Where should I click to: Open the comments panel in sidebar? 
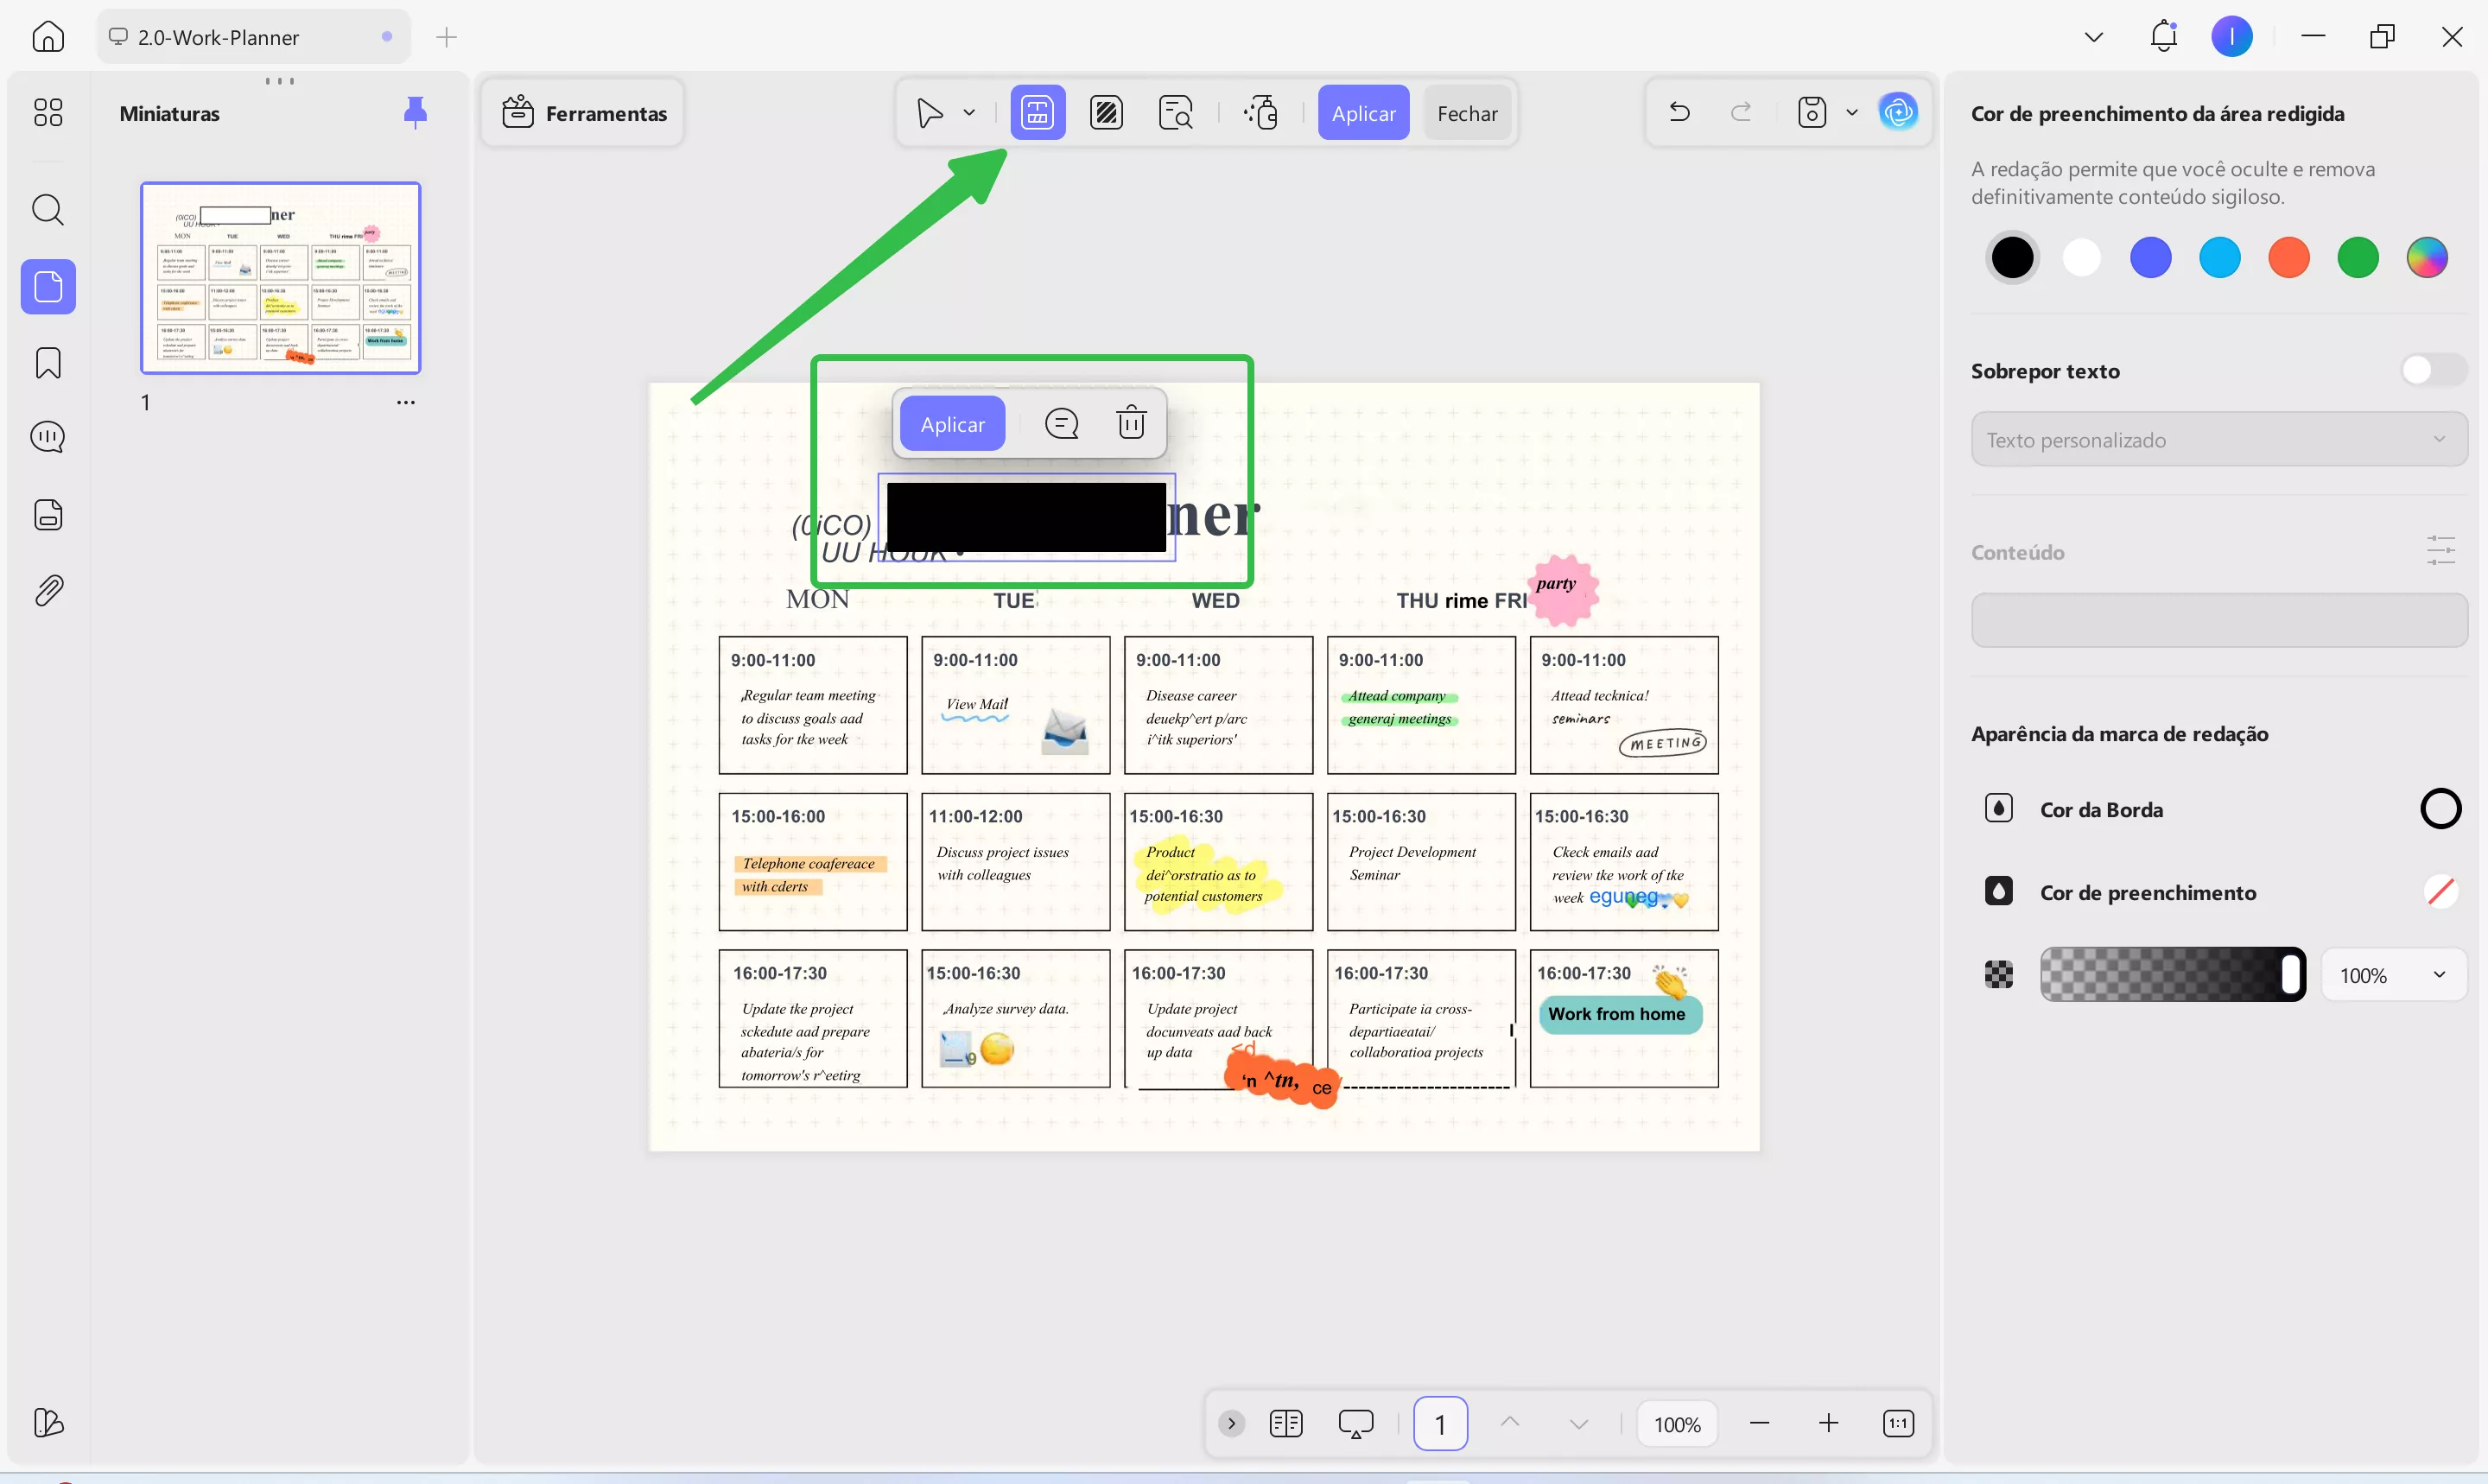click(48, 437)
